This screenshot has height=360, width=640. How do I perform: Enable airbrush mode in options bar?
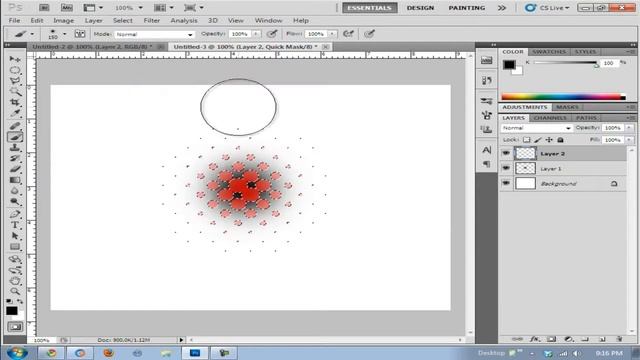(348, 34)
